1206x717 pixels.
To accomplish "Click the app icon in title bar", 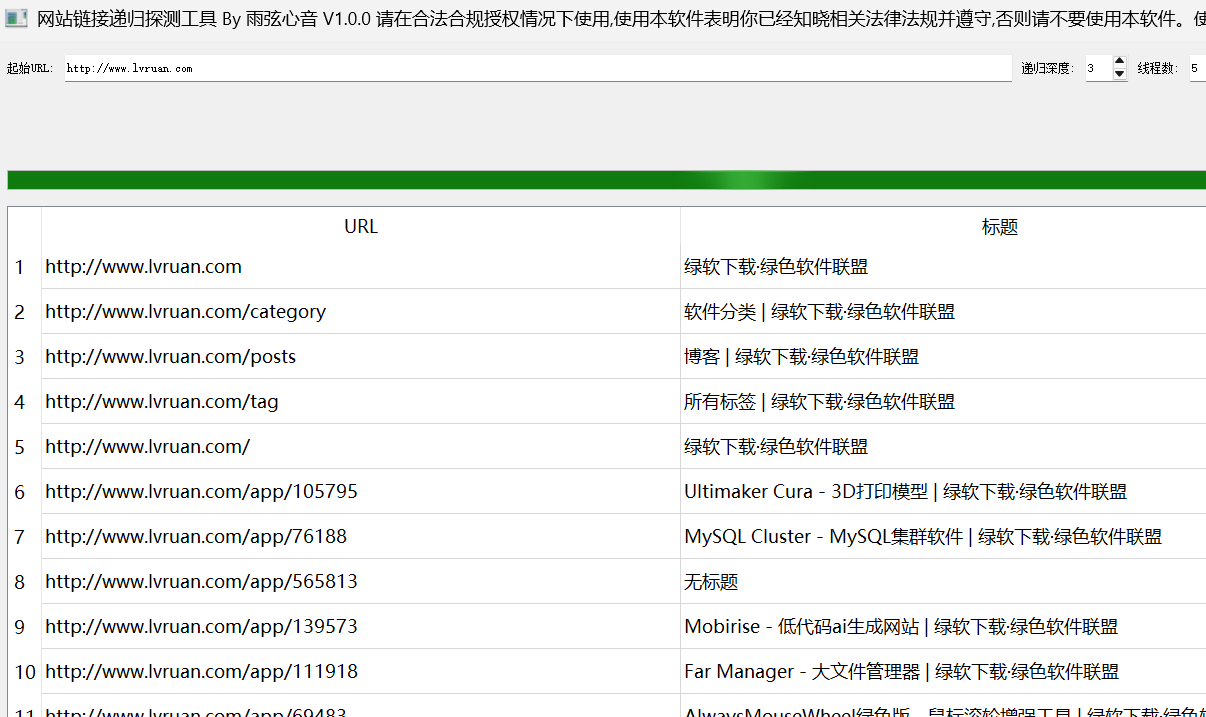I will tap(16, 20).
